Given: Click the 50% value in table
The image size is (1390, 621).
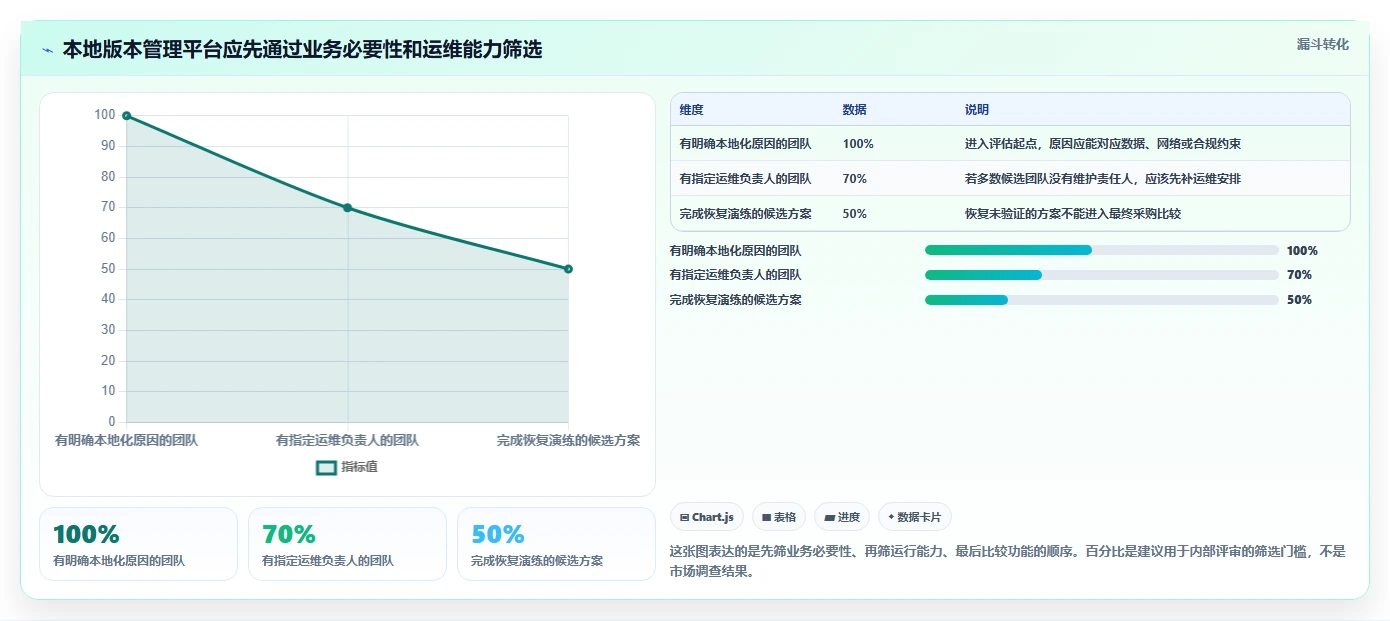Looking at the screenshot, I should tap(855, 214).
